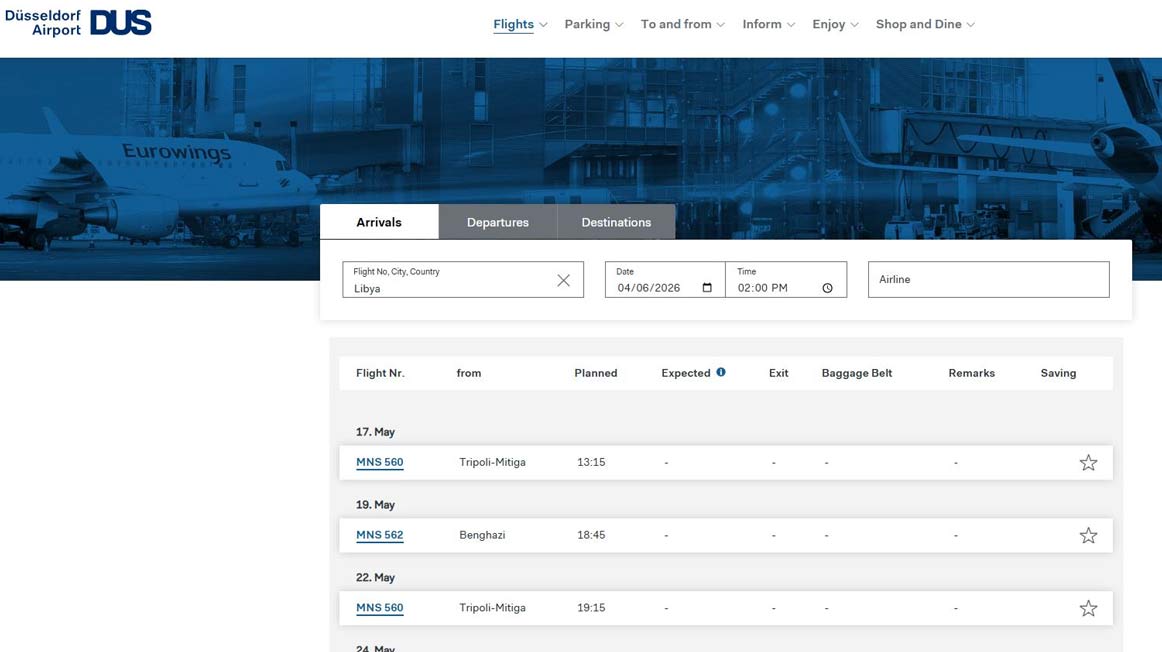Viewport: 1162px width, 652px height.
Task: Click the Remarks column header
Action: click(972, 373)
